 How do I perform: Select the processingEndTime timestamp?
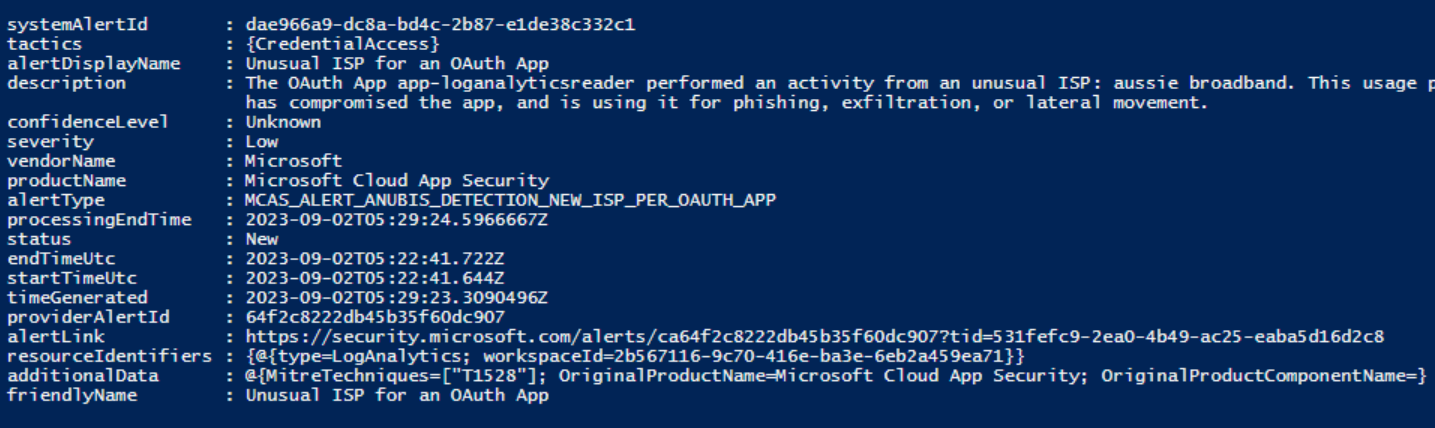tap(396, 220)
